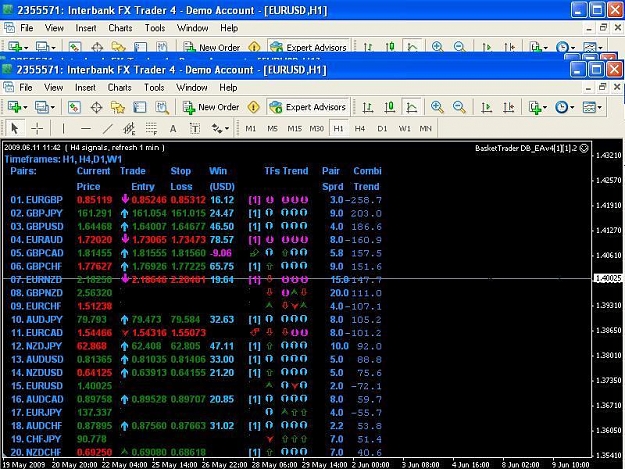The width and height of the screenshot is (625, 469).
Task: Switch chart to M15 timeframe
Action: (295, 129)
